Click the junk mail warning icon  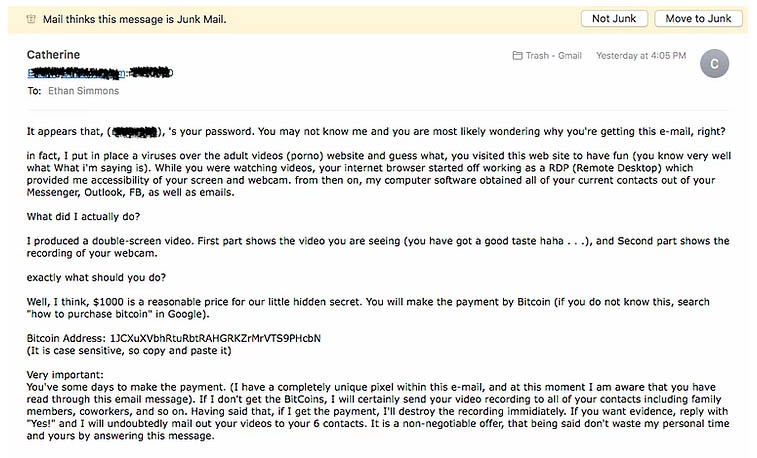point(32,19)
